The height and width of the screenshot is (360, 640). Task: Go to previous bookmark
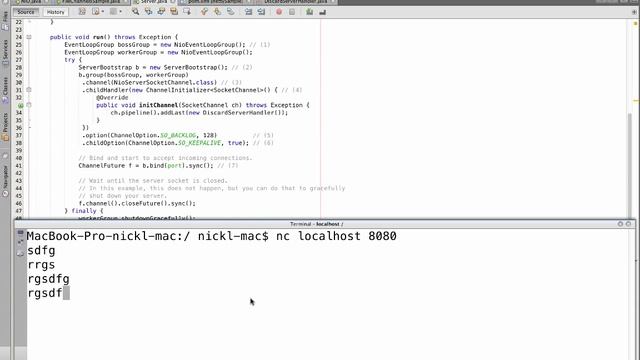pyautogui.click(x=204, y=12)
